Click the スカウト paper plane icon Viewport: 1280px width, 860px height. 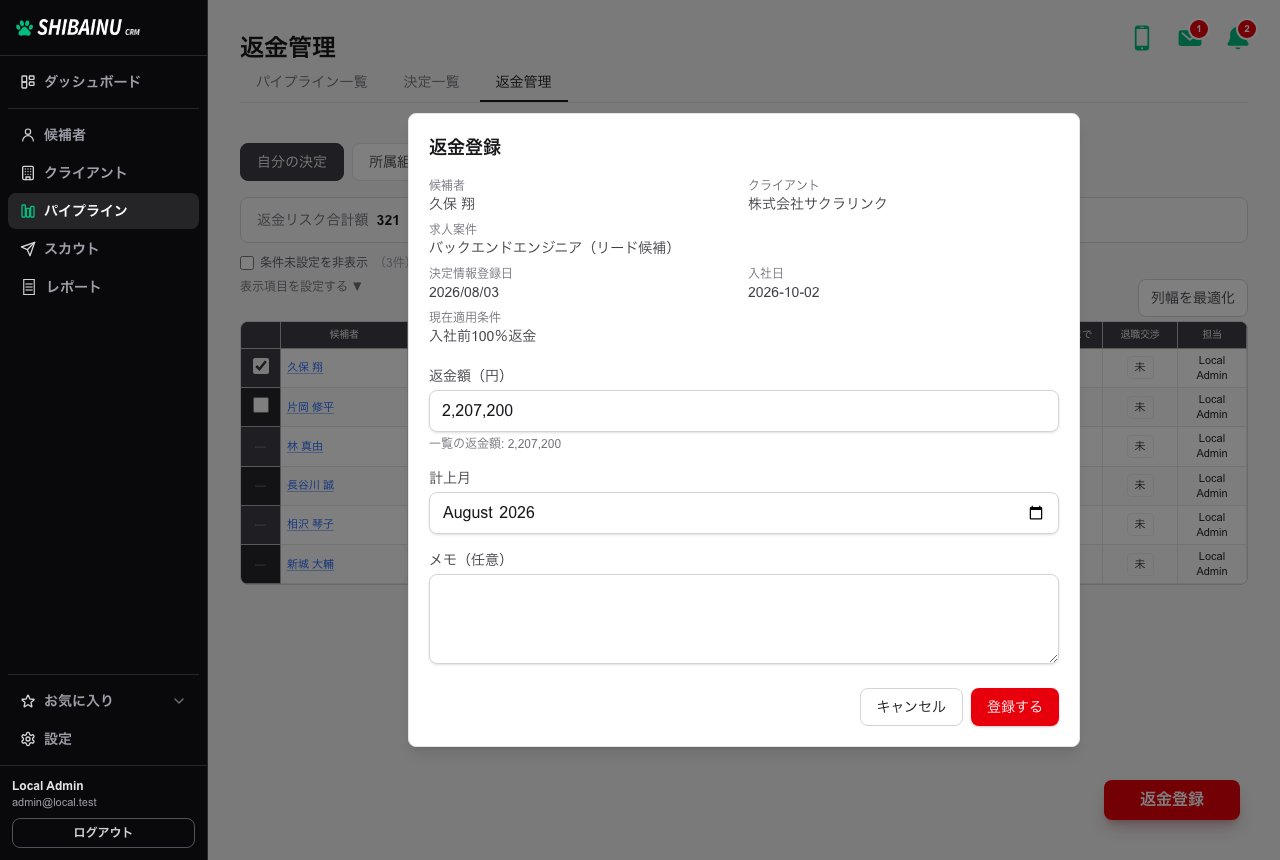[x=28, y=249]
